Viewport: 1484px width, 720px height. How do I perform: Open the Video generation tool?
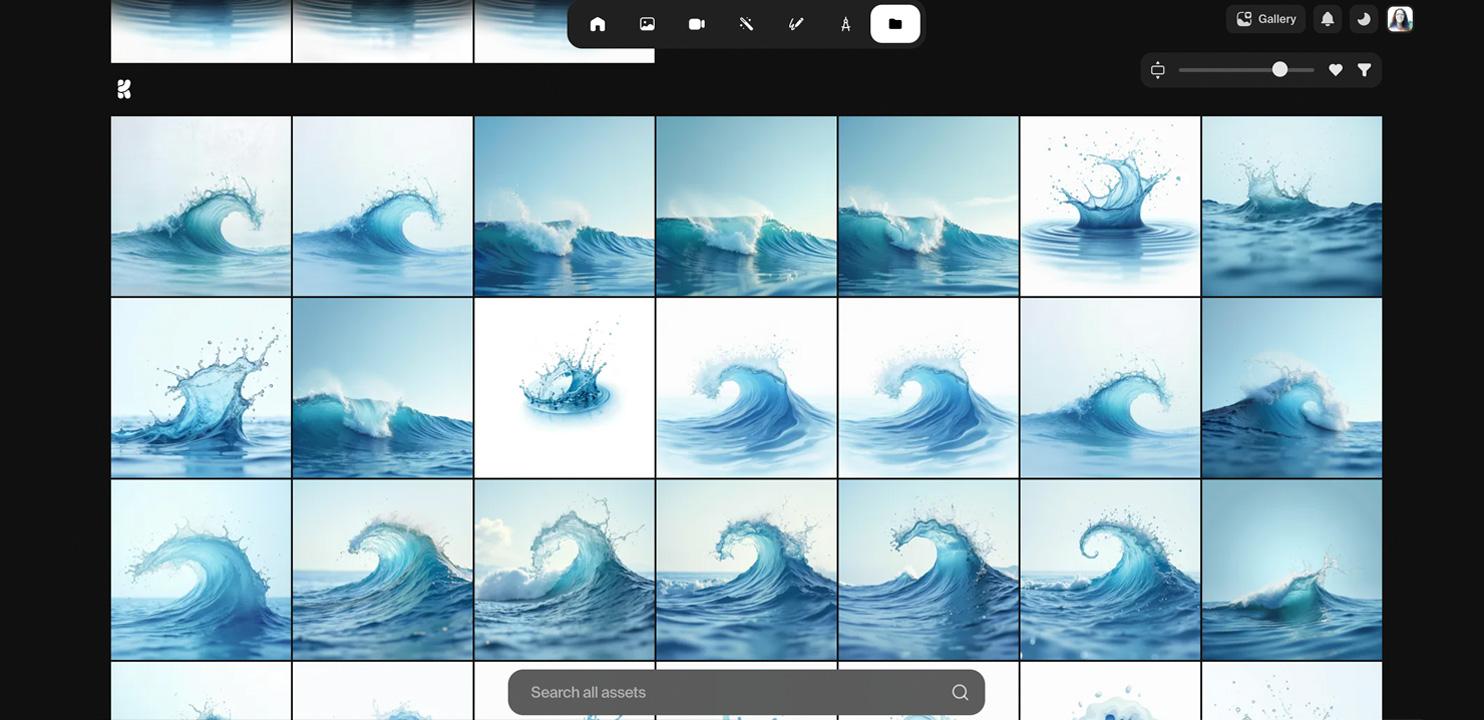[696, 24]
